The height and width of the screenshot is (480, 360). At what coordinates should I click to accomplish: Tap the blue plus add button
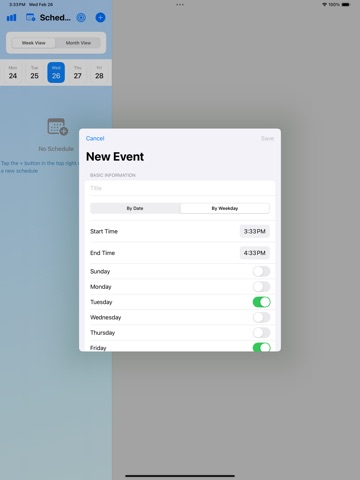(100, 18)
